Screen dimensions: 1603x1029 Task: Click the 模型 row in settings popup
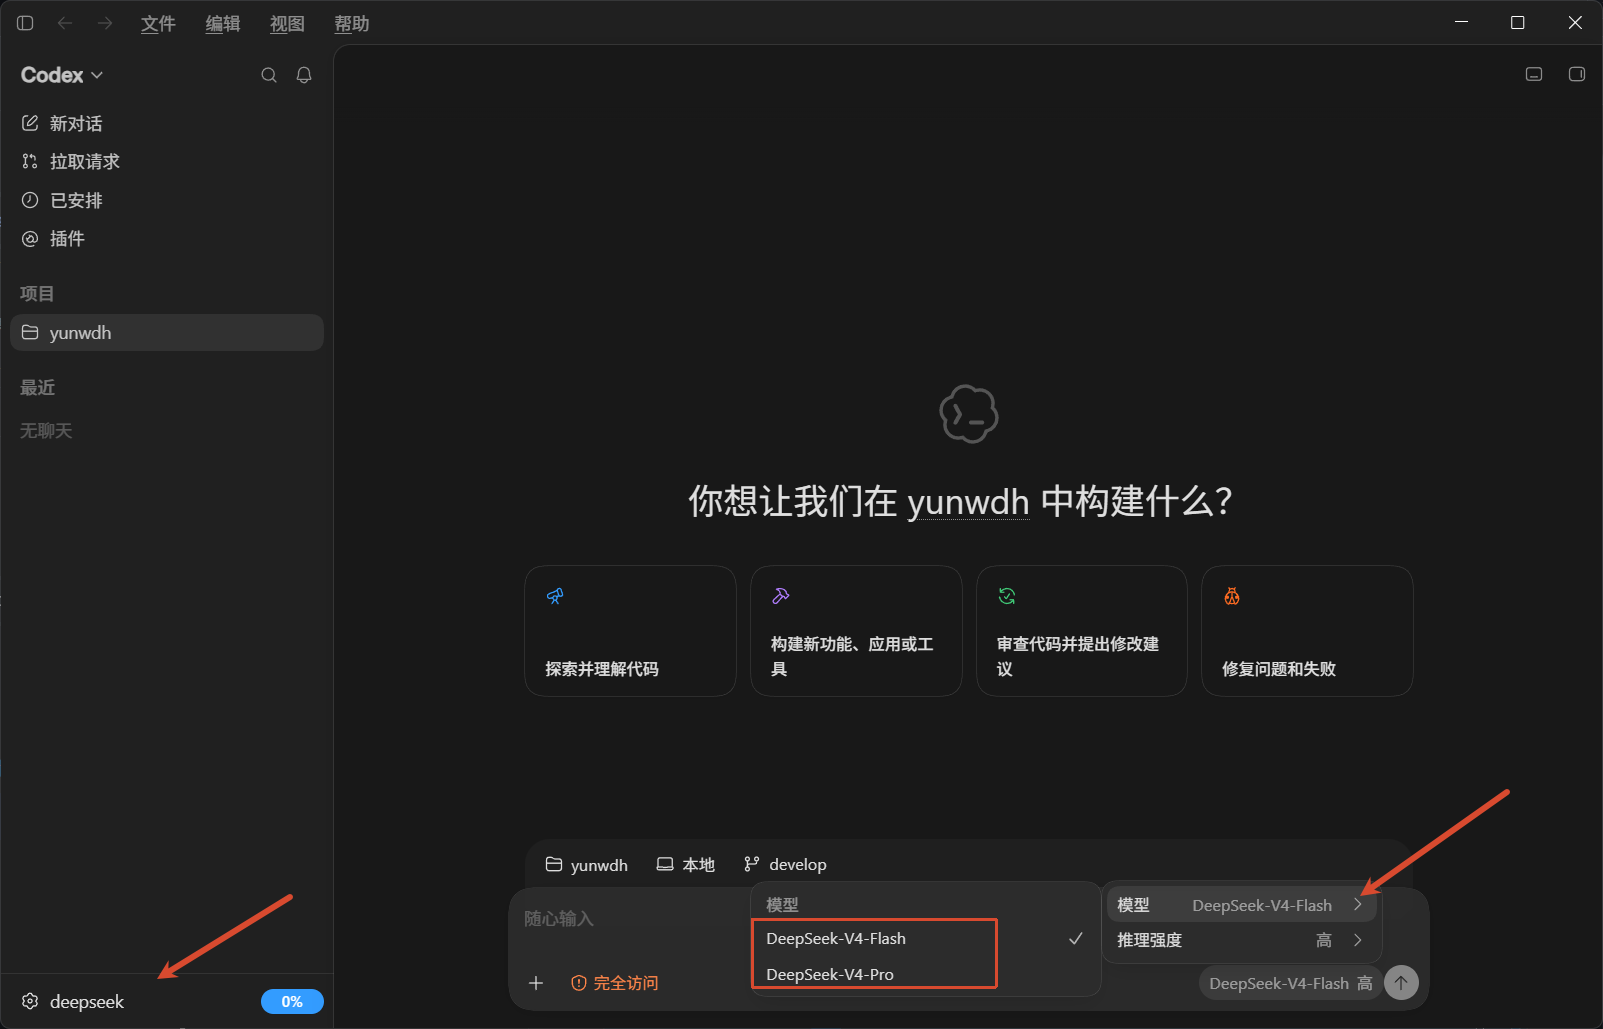[1241, 905]
